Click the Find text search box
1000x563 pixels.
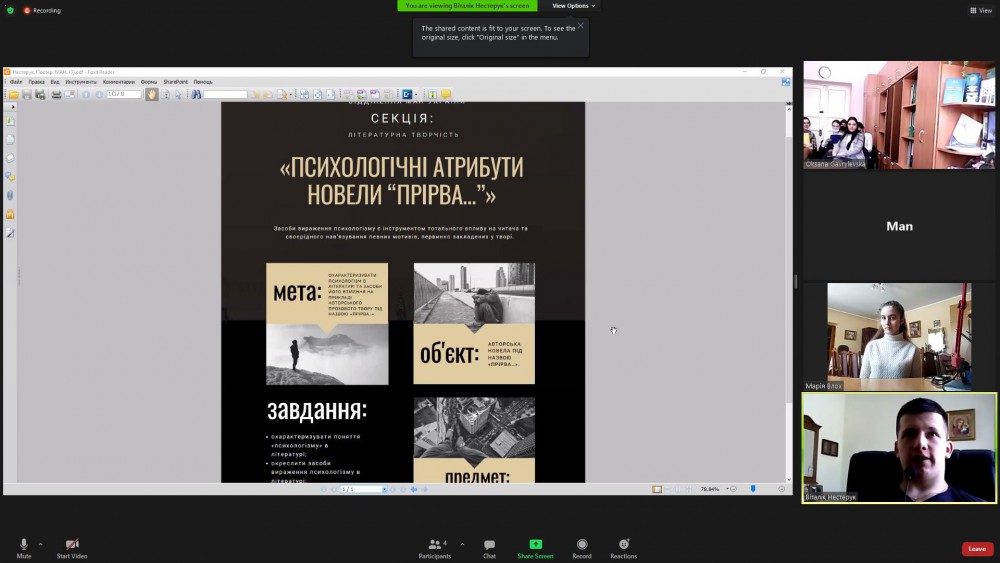(x=225, y=94)
